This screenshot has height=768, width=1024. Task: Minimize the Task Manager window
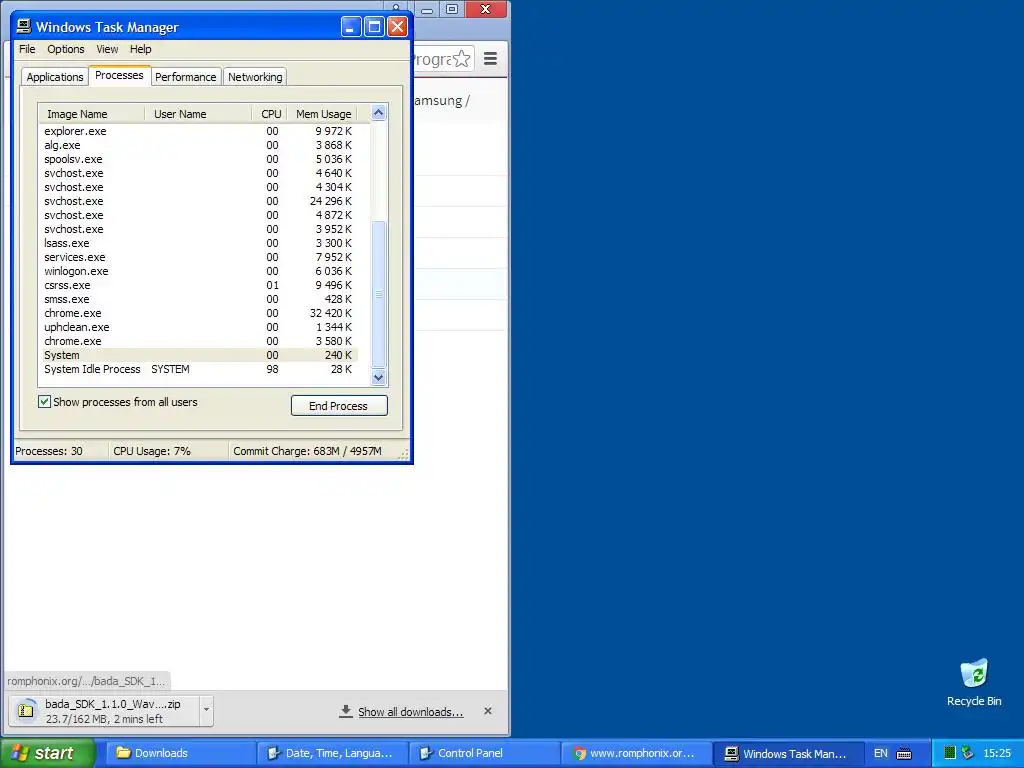[x=351, y=27]
